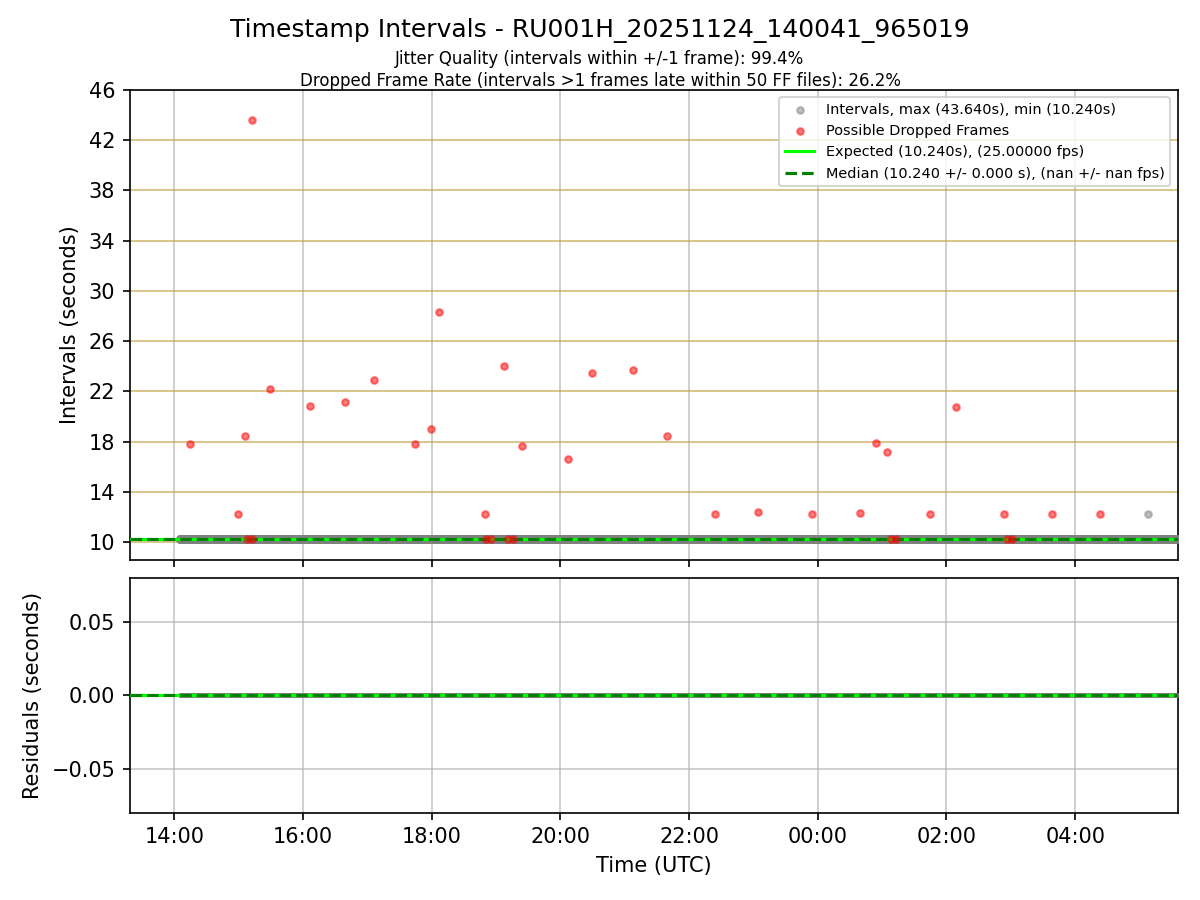Click the '18:00' x-axis tick label
Viewport: 1200px width, 900px height.
pos(431,834)
